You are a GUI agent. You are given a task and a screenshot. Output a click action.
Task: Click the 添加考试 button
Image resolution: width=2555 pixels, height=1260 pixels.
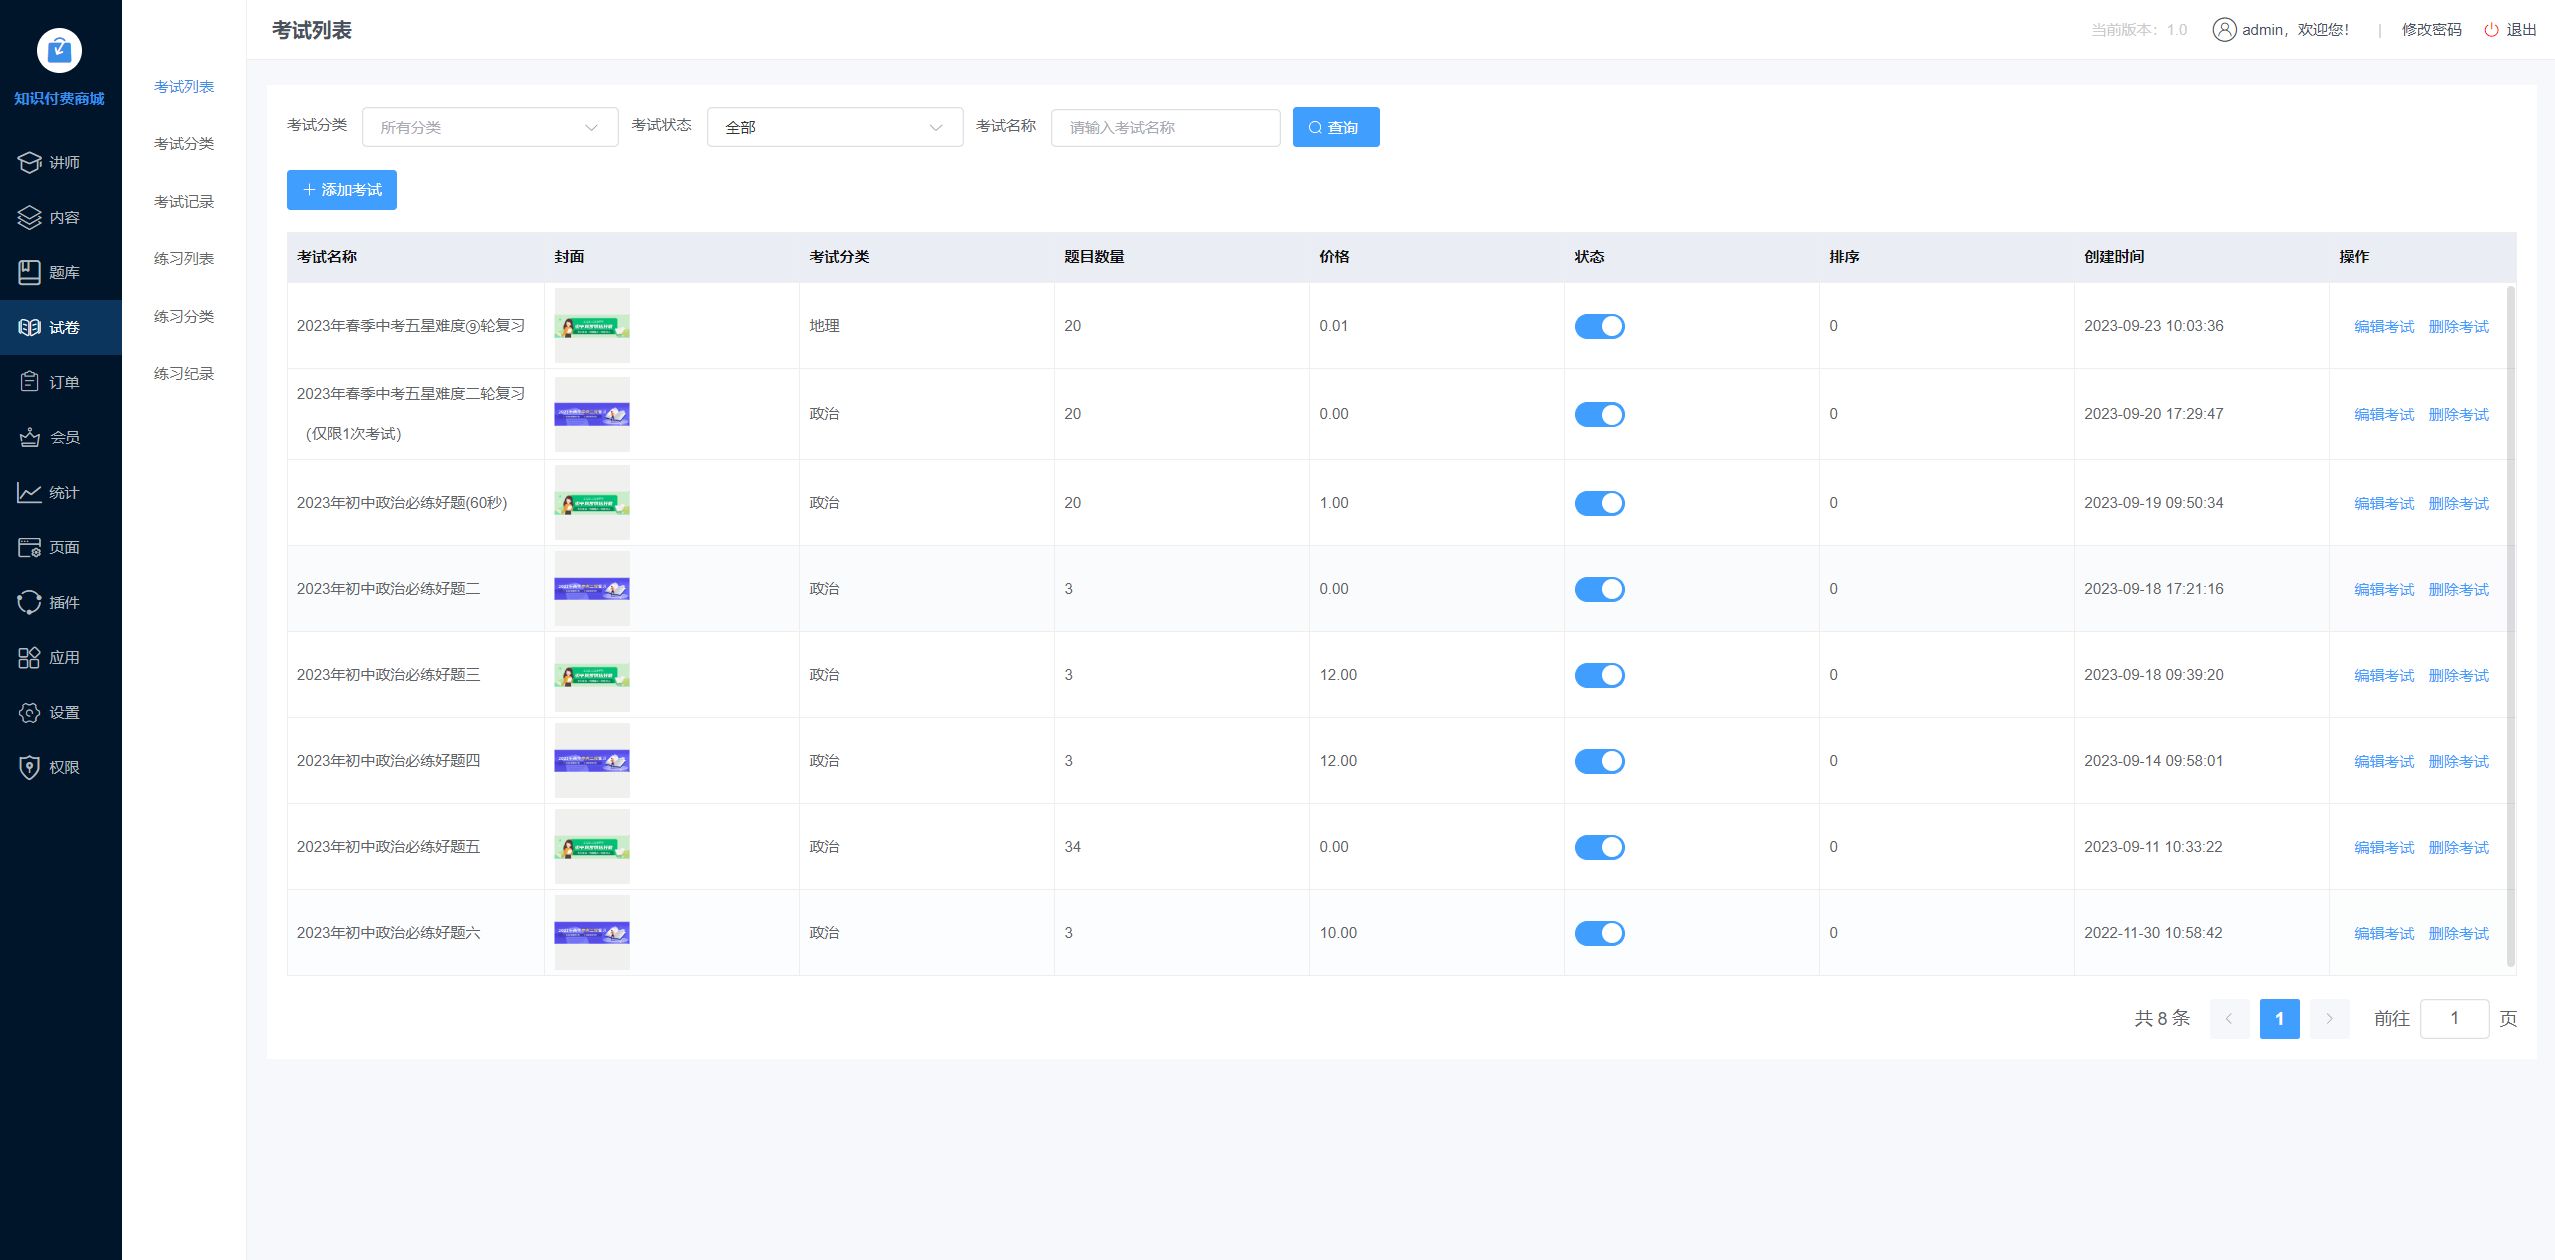click(341, 190)
